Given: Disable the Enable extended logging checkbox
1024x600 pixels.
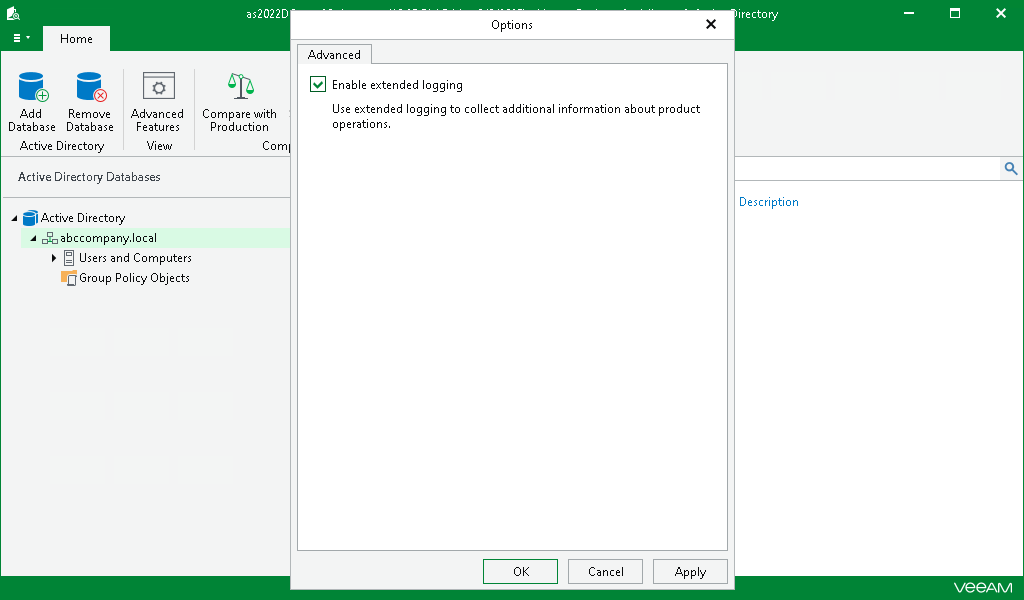Looking at the screenshot, I should coord(317,85).
